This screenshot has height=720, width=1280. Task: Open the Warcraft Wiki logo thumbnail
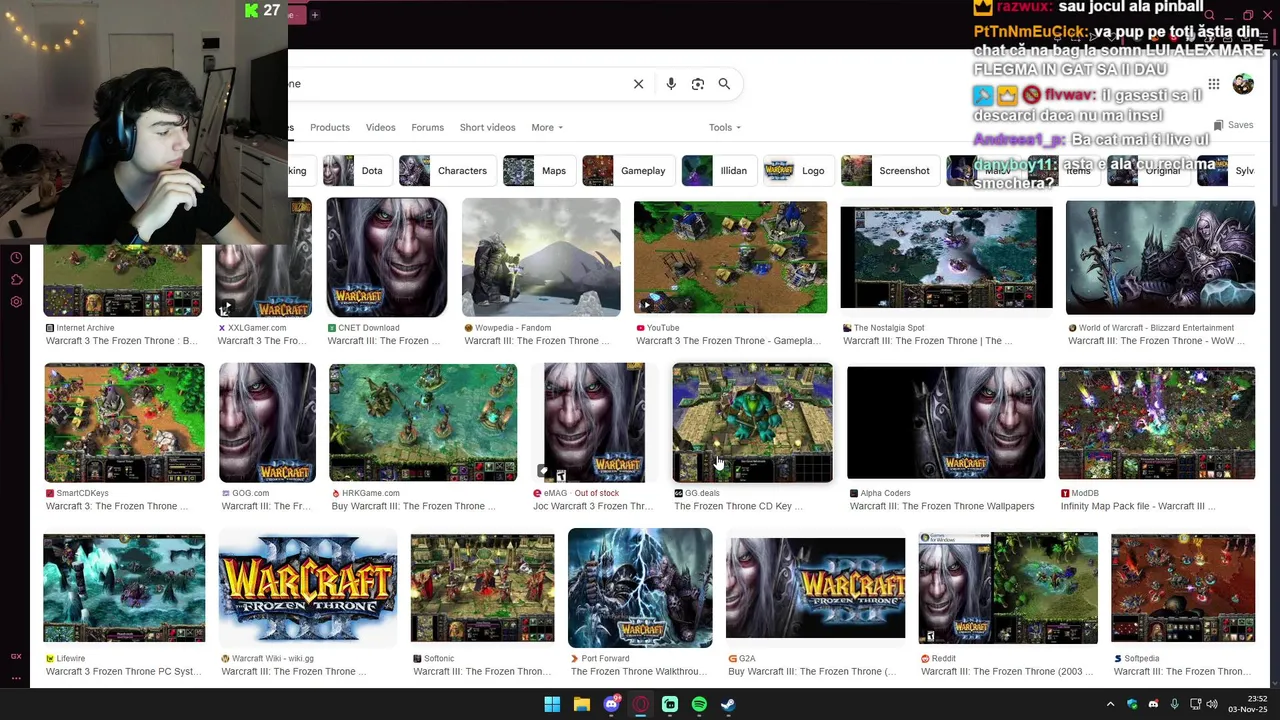click(x=308, y=588)
